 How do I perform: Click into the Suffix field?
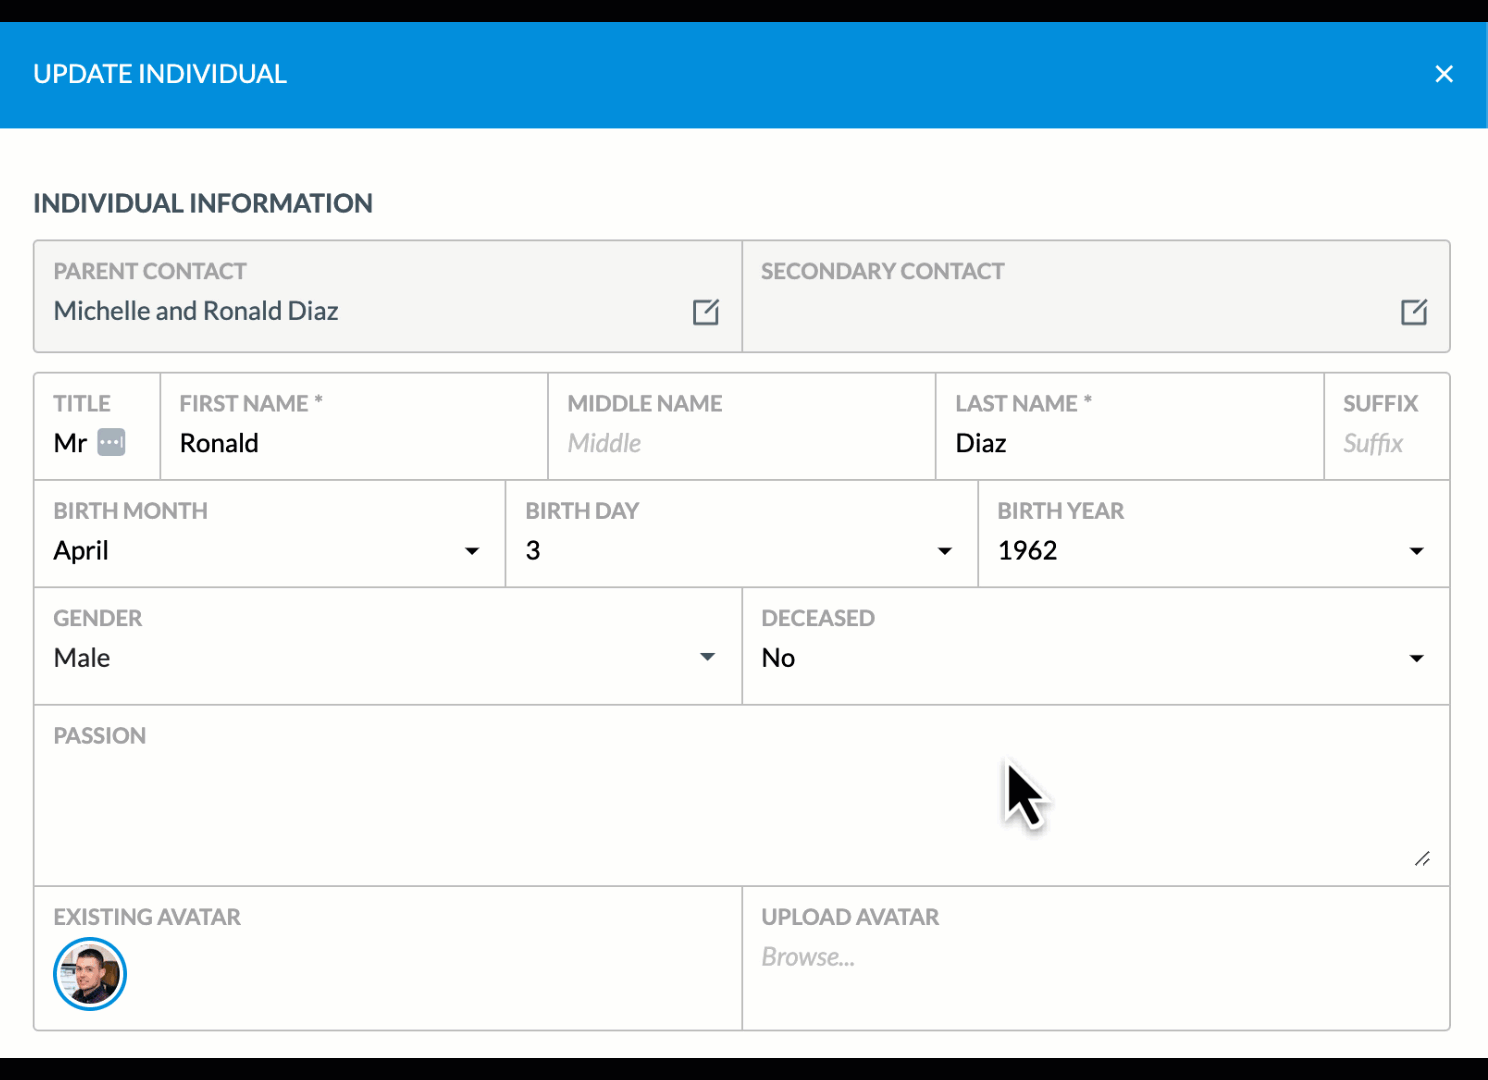click(1385, 443)
